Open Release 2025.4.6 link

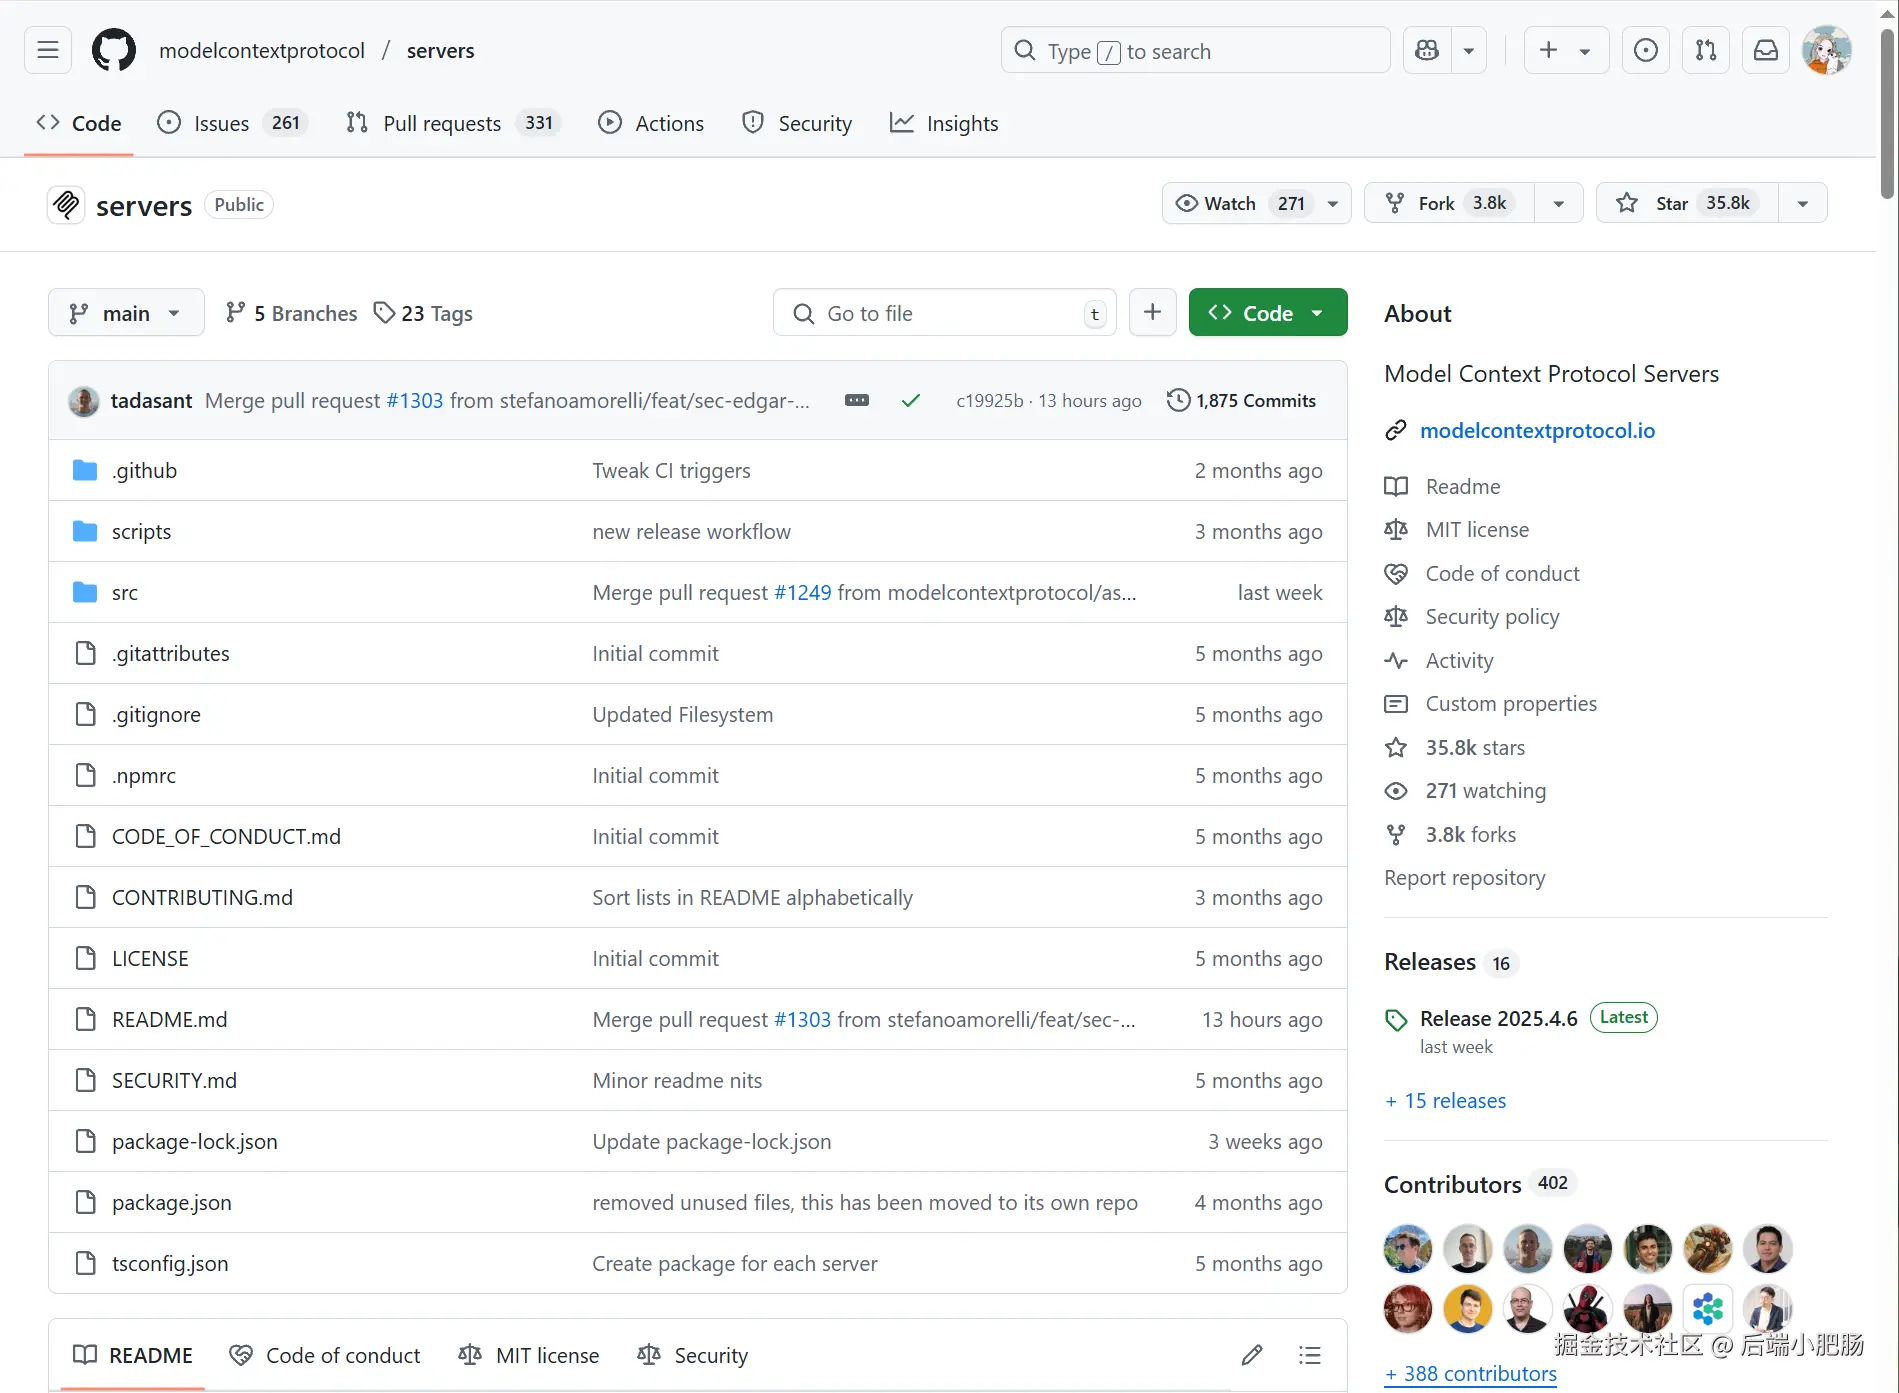pos(1498,1018)
